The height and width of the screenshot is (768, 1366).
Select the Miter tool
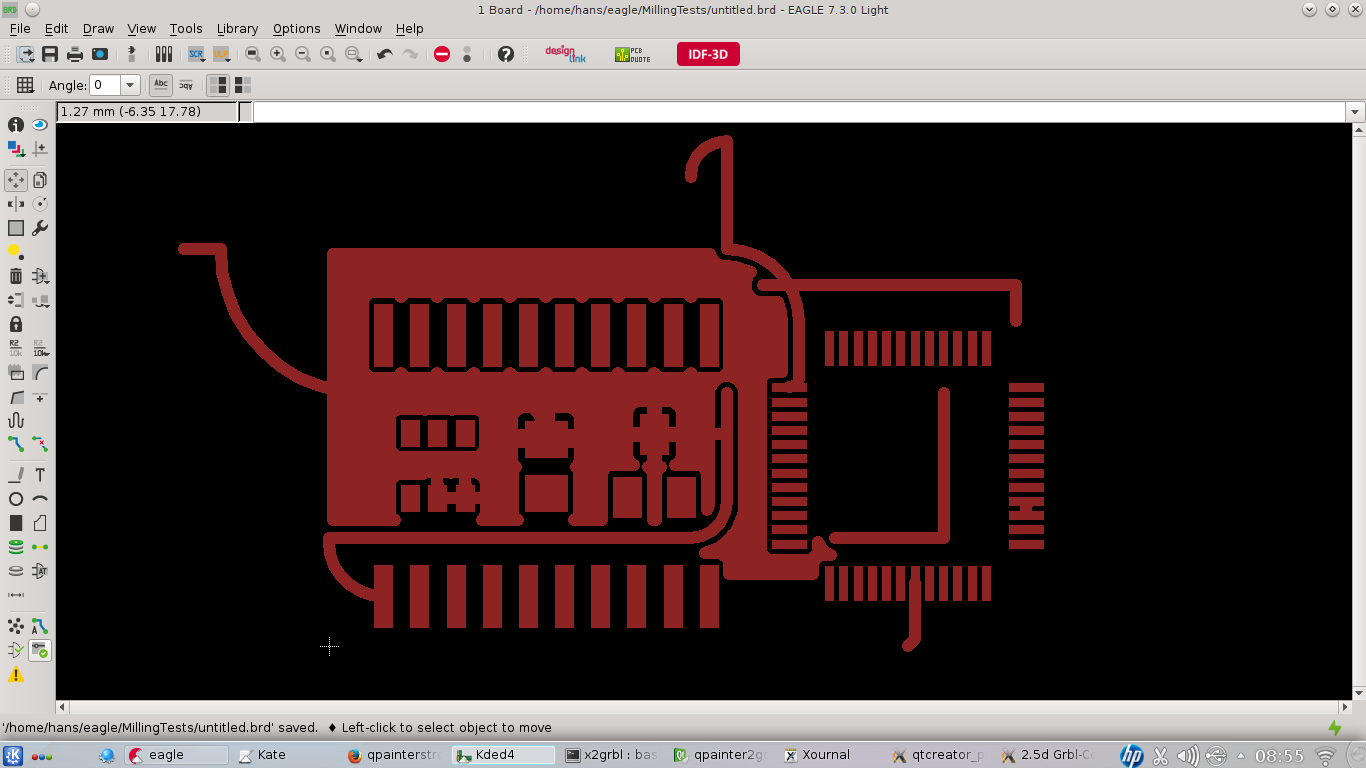(40, 372)
